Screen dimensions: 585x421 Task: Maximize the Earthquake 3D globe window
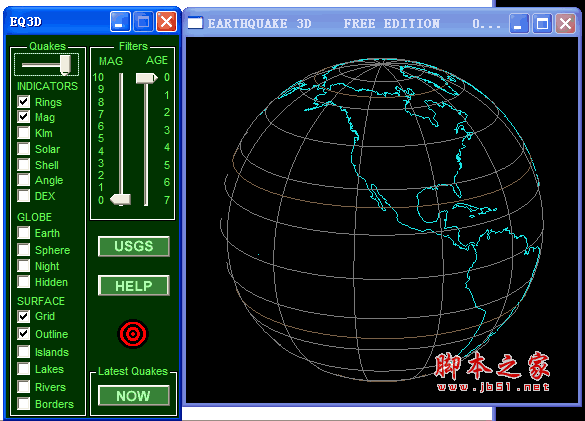point(542,24)
